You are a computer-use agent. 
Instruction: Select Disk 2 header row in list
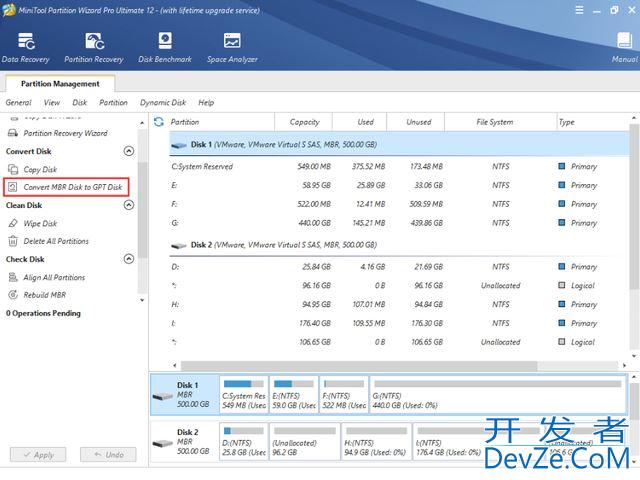[x=399, y=245]
